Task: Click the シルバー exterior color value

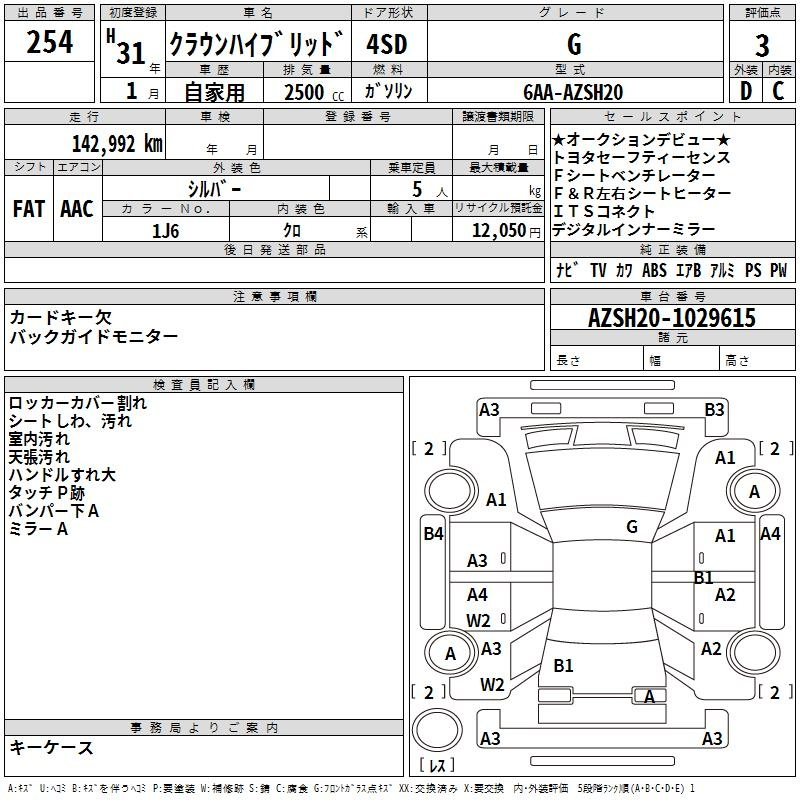Action: click(214, 189)
